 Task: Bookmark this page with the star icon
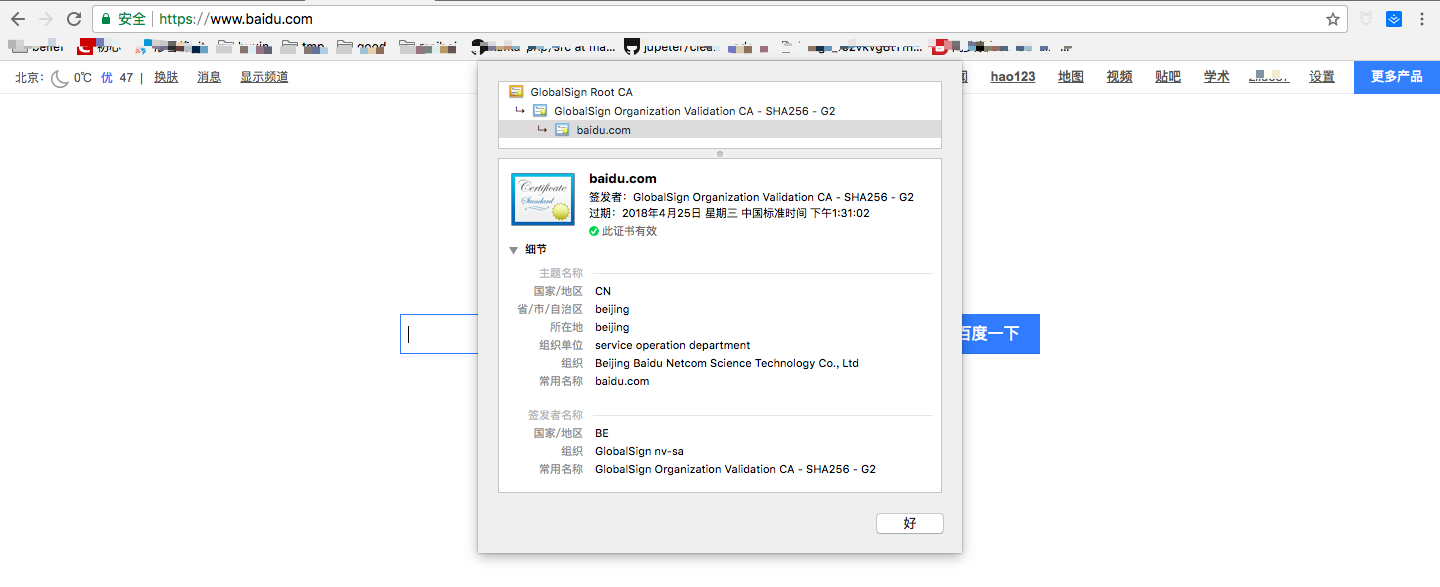[1333, 19]
